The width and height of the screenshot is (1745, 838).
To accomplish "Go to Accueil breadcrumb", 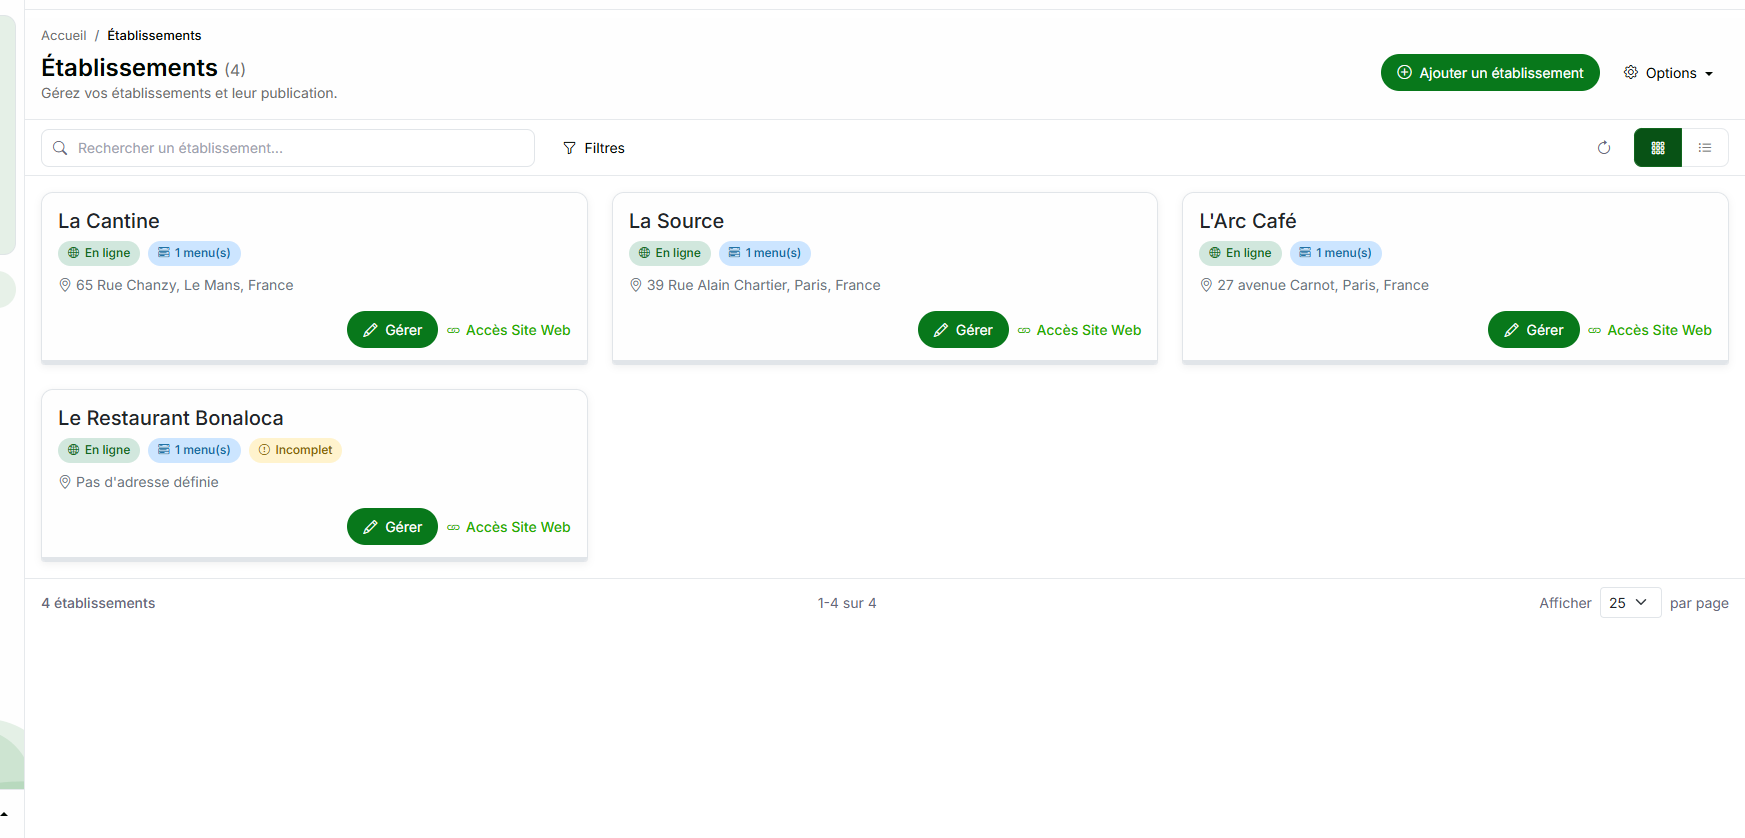I will pyautogui.click(x=63, y=35).
